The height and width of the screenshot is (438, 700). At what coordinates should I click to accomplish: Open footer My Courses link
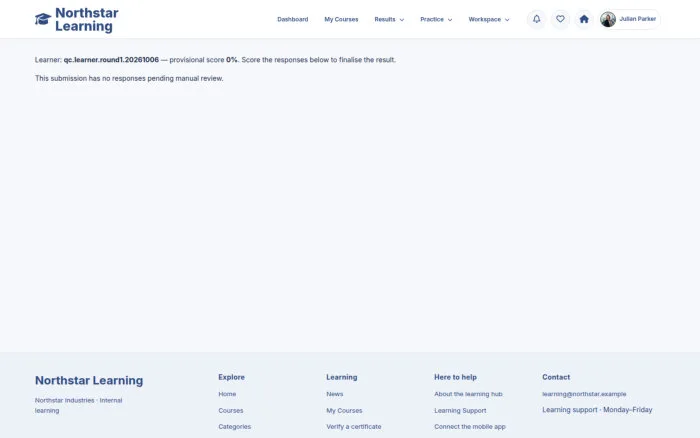344,410
